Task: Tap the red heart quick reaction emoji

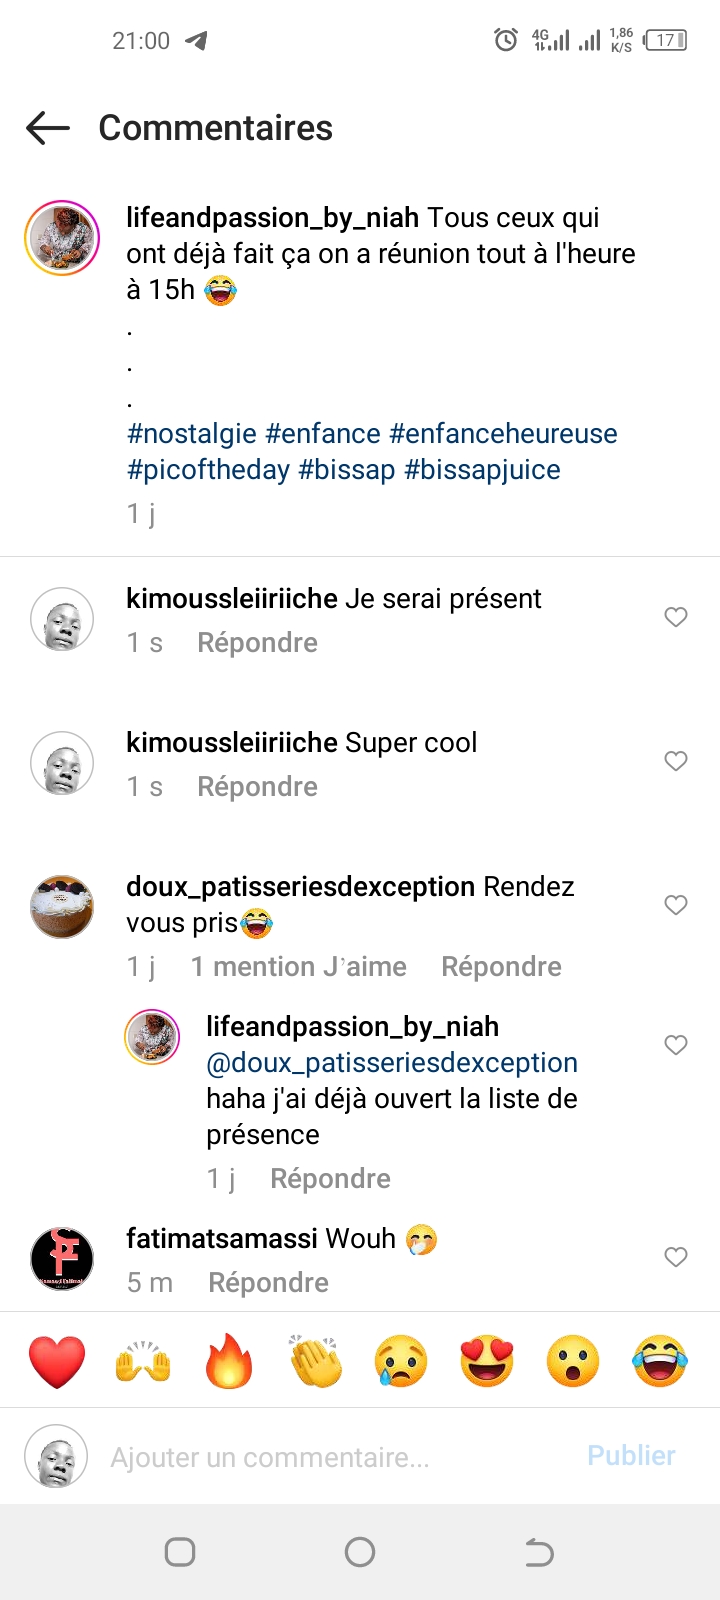Action: point(57,1361)
